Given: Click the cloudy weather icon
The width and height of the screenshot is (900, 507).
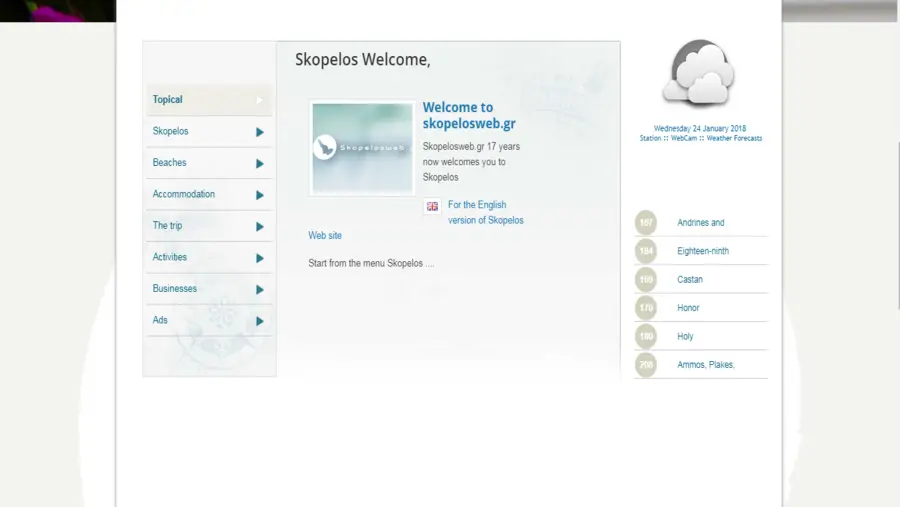Looking at the screenshot, I should (699, 73).
